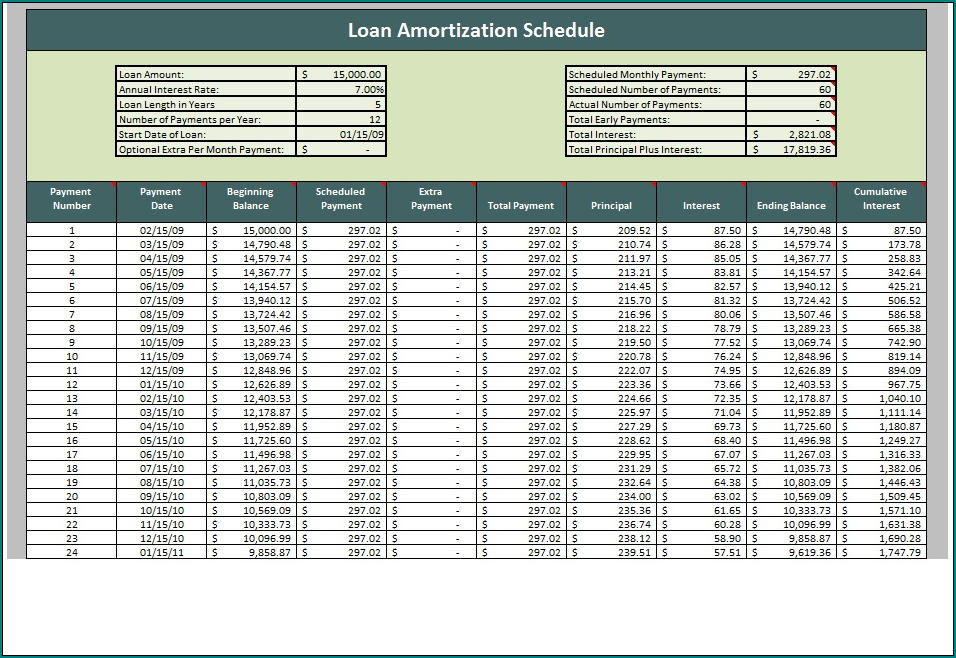Image resolution: width=956 pixels, height=658 pixels.
Task: Click the Annual Interest Rate 7.00% cell
Action: [x=341, y=90]
